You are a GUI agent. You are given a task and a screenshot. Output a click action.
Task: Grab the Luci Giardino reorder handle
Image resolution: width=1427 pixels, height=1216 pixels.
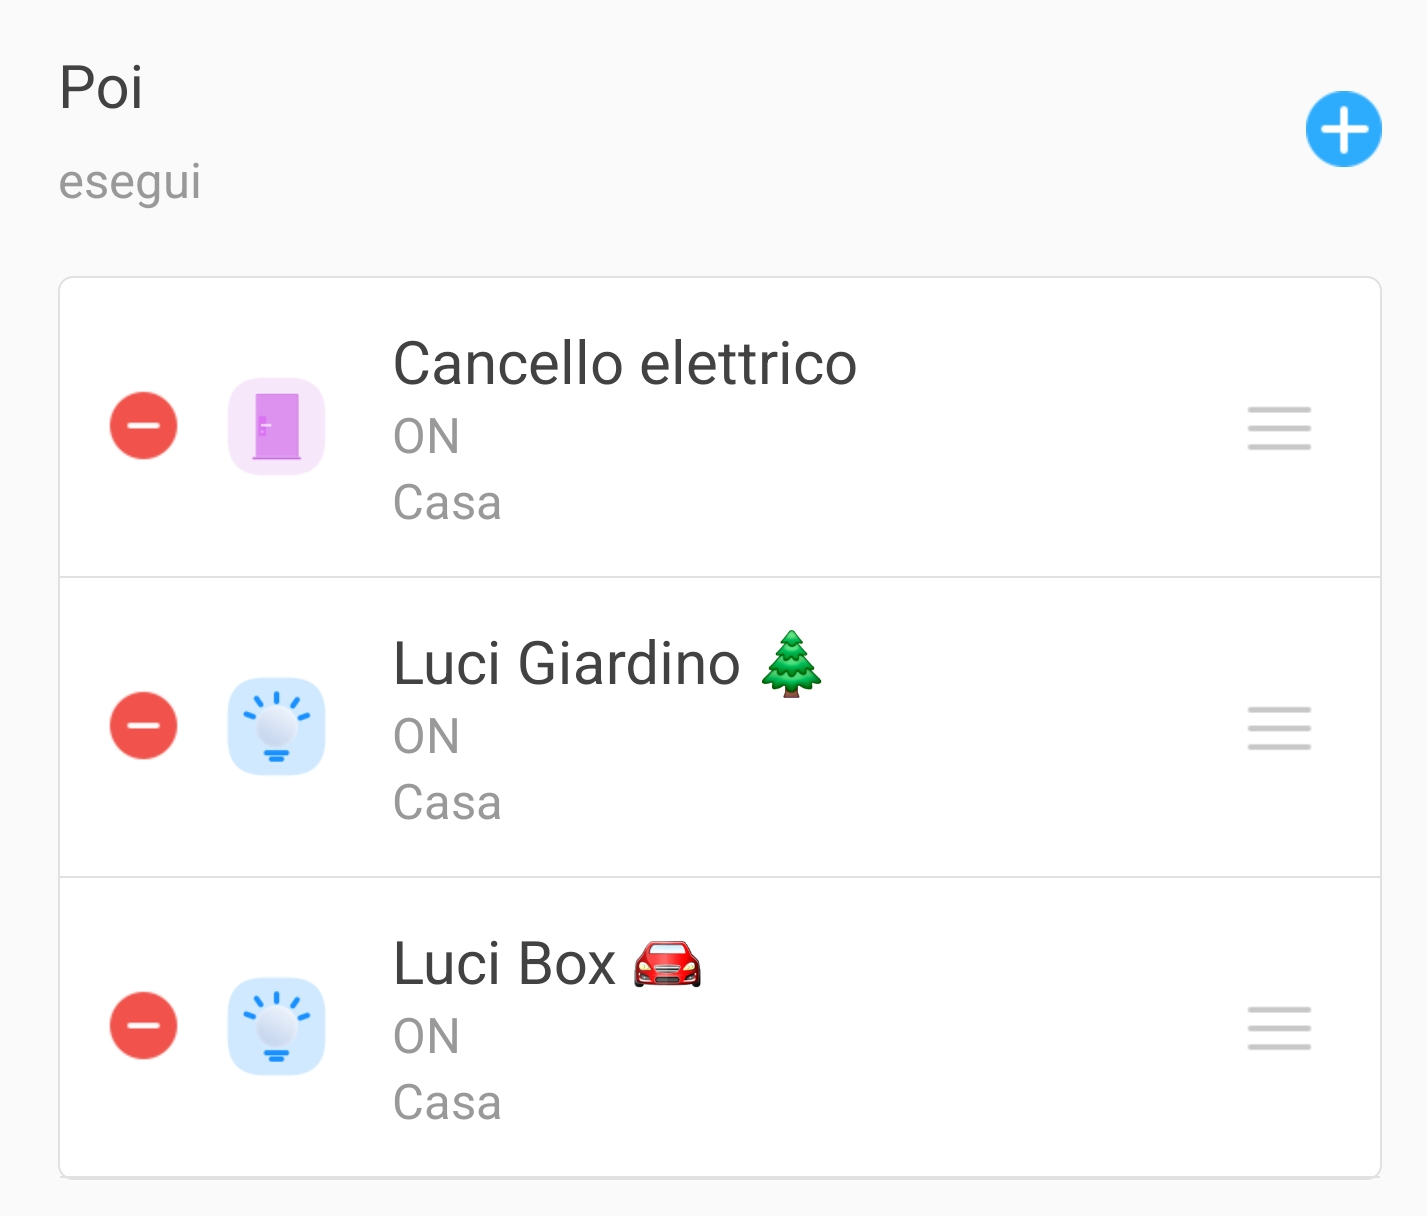coord(1279,728)
